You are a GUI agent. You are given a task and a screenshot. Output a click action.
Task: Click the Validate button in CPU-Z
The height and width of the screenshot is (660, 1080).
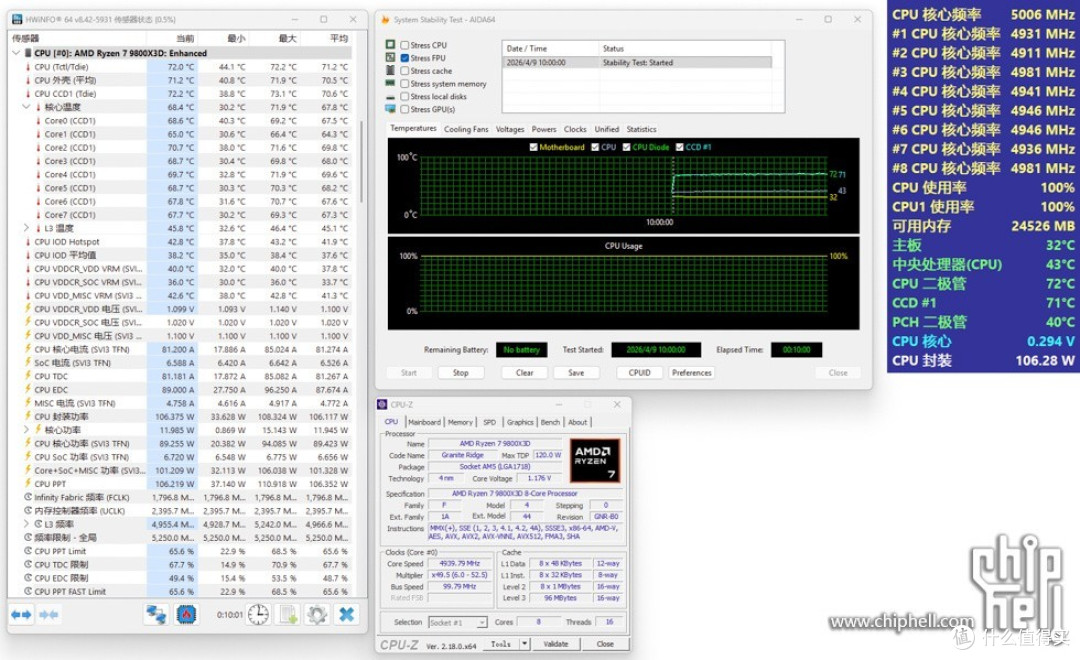pos(556,644)
